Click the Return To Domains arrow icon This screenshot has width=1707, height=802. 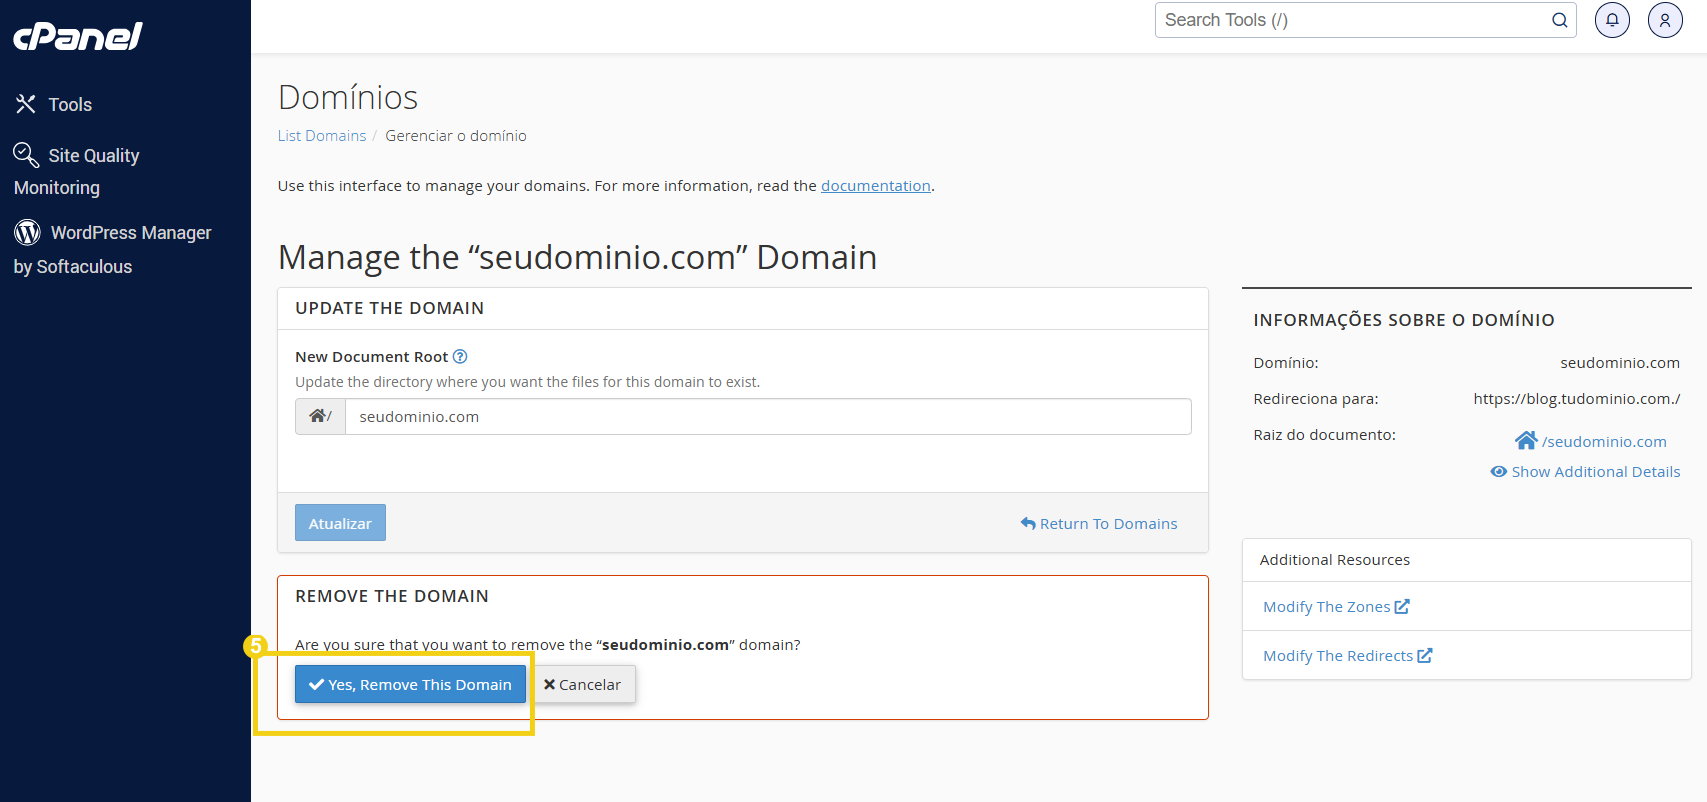(x=1028, y=523)
